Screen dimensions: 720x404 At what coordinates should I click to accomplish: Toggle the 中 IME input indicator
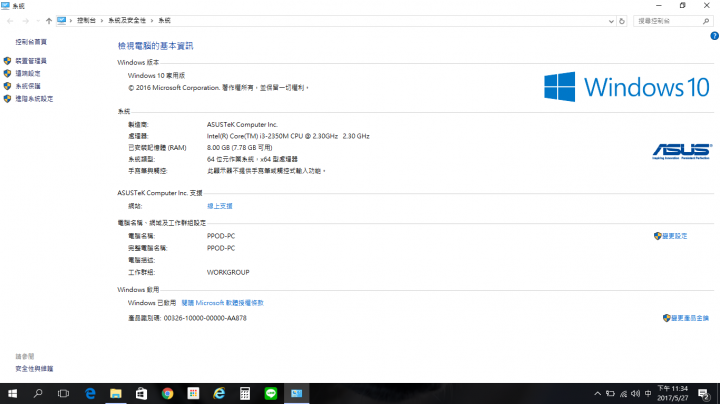click(648, 393)
